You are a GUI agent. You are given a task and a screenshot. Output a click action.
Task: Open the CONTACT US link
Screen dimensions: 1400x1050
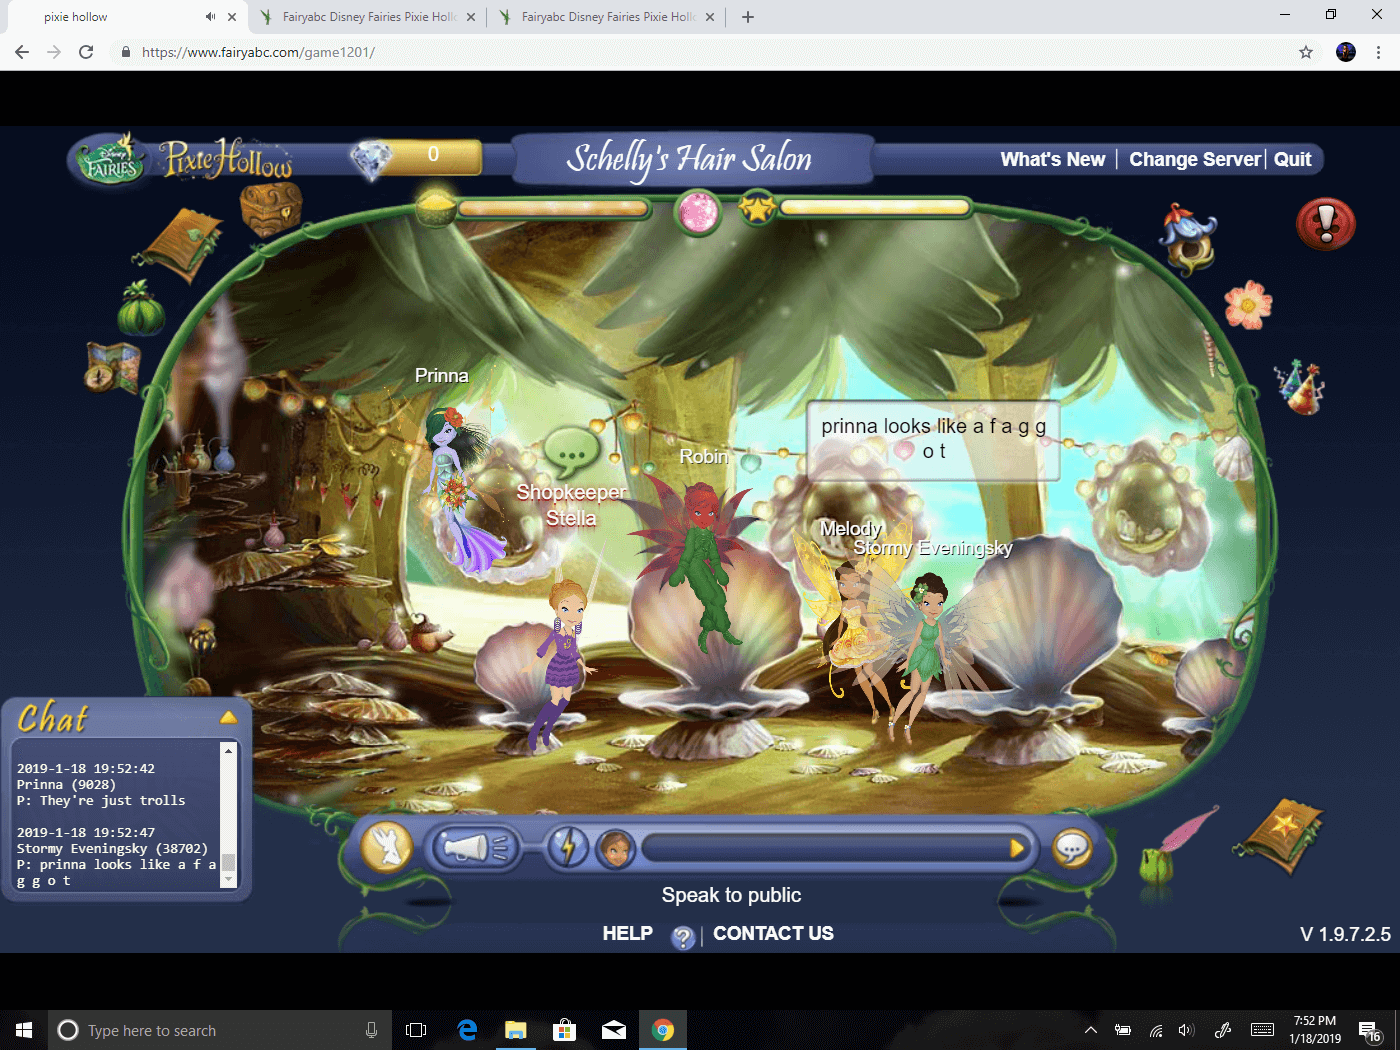point(773,933)
